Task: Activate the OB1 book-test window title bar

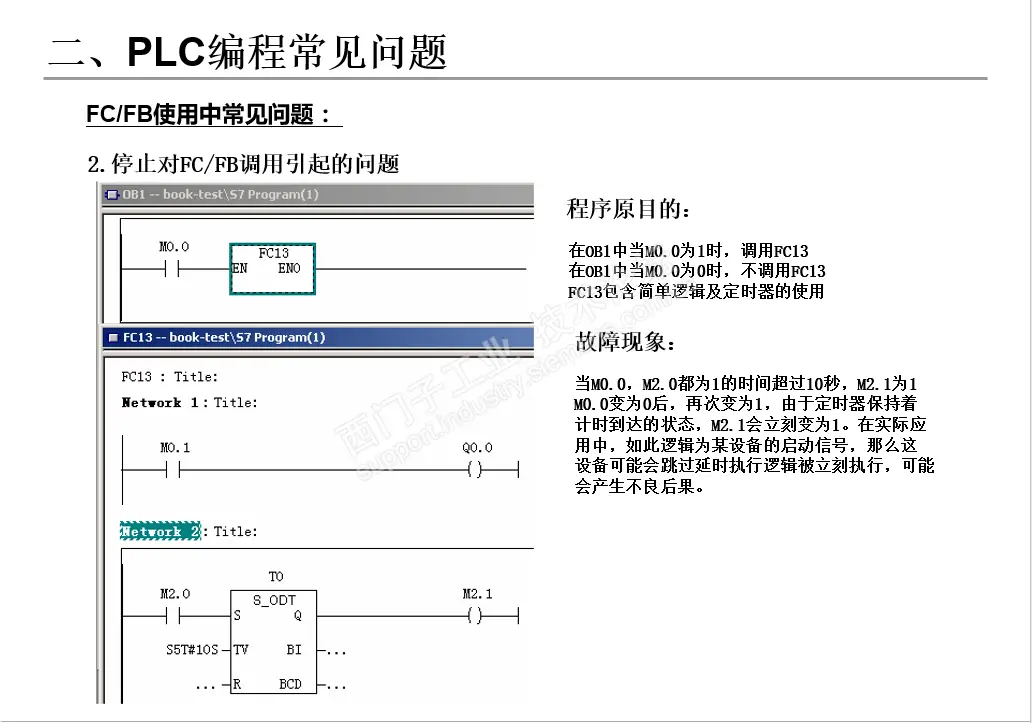Action: (x=318, y=195)
